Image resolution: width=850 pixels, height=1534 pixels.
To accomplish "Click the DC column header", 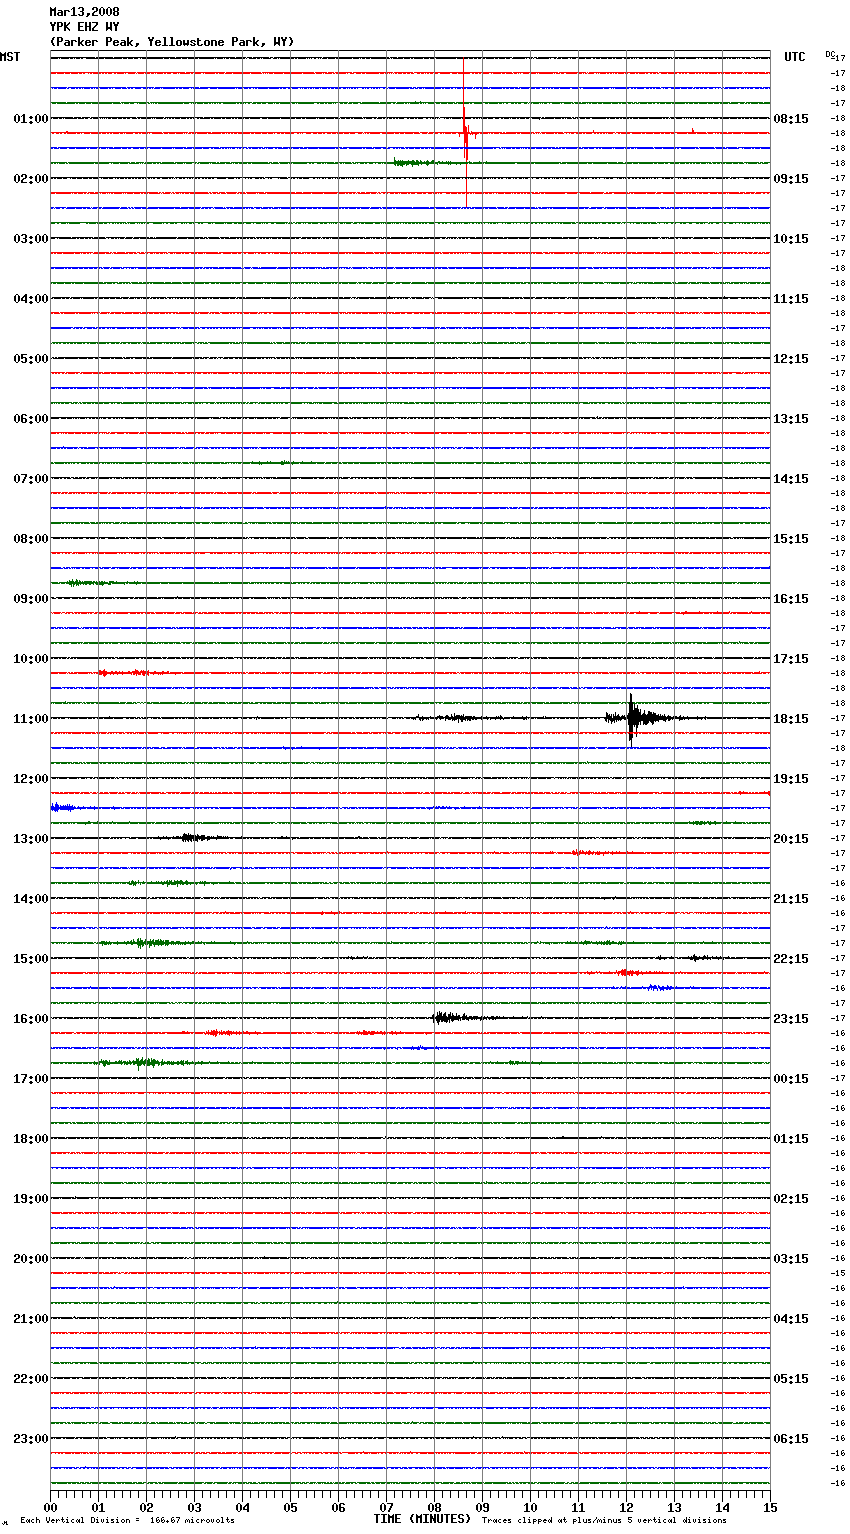I will click(x=830, y=53).
